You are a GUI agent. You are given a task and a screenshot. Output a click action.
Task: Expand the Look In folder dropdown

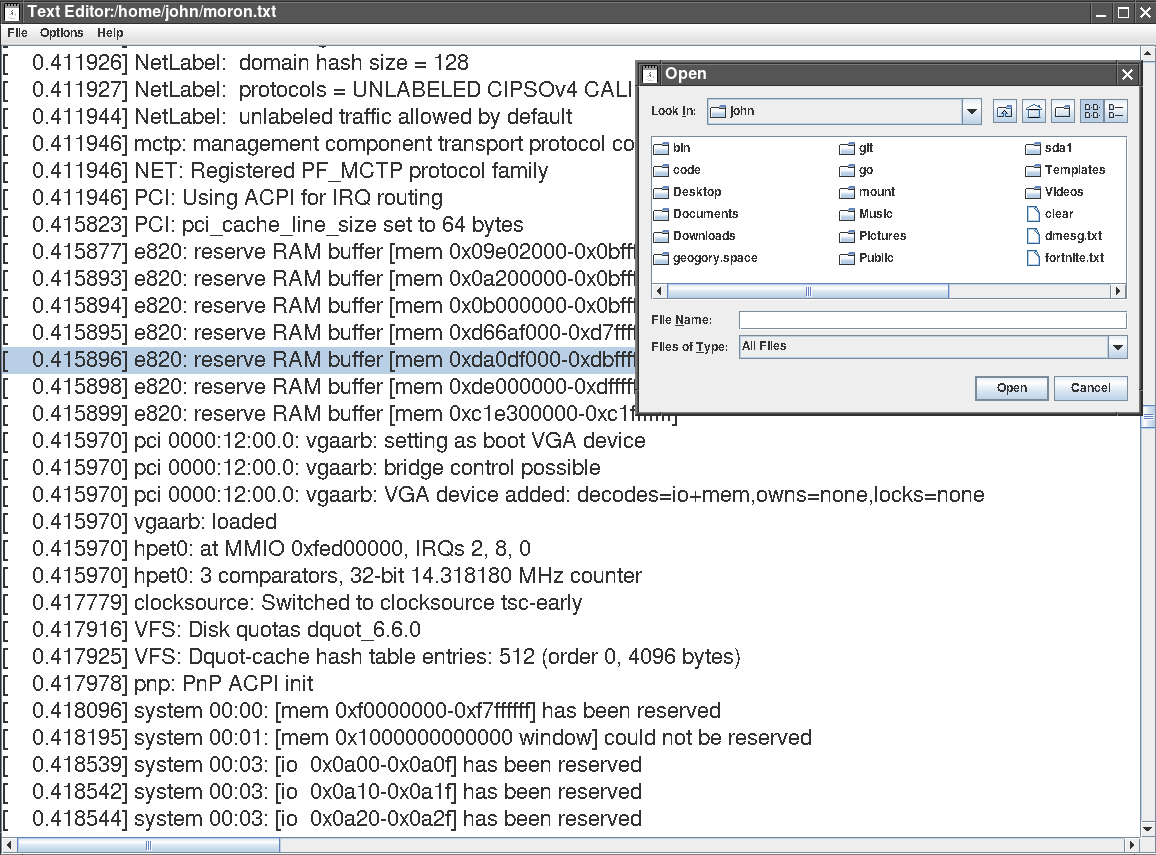click(x=972, y=111)
